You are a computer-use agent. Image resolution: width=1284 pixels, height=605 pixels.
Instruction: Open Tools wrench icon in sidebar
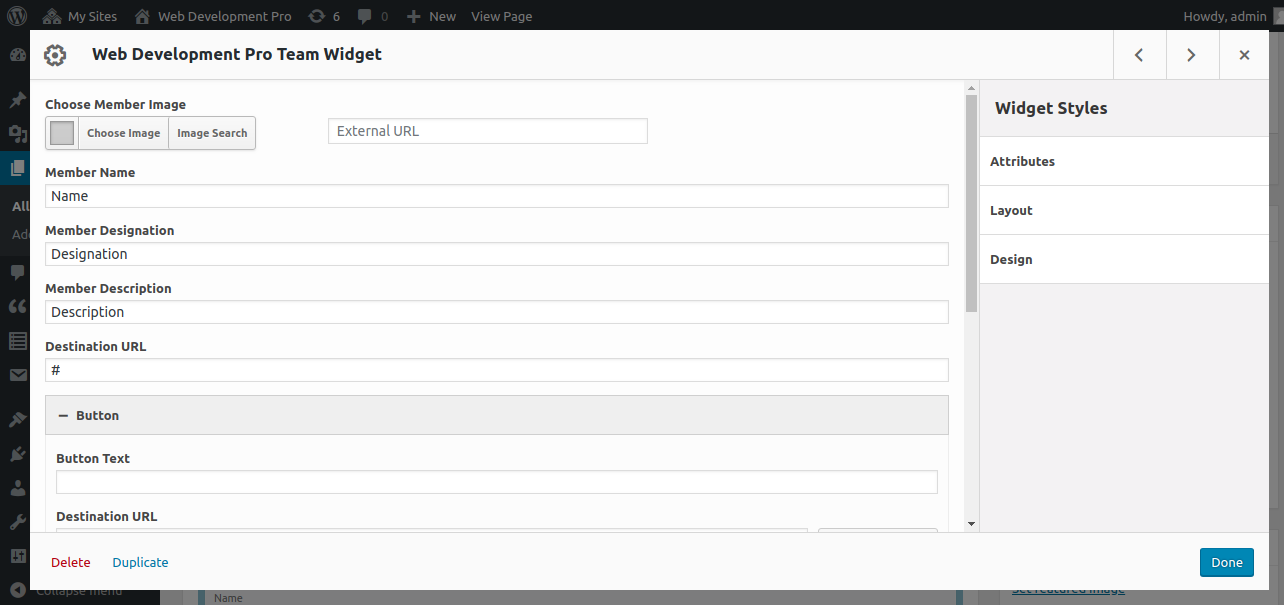point(17,522)
